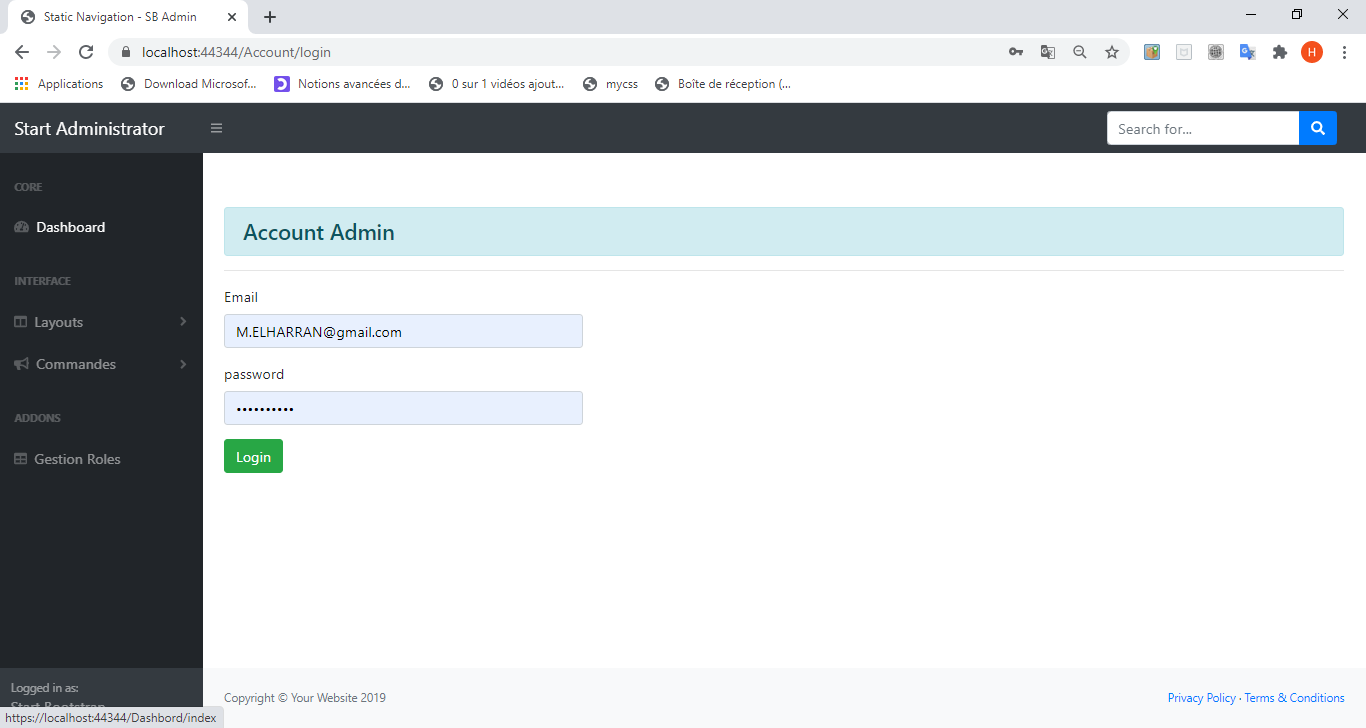Click the blue search magnifier button
The height and width of the screenshot is (728, 1366).
pyautogui.click(x=1318, y=128)
